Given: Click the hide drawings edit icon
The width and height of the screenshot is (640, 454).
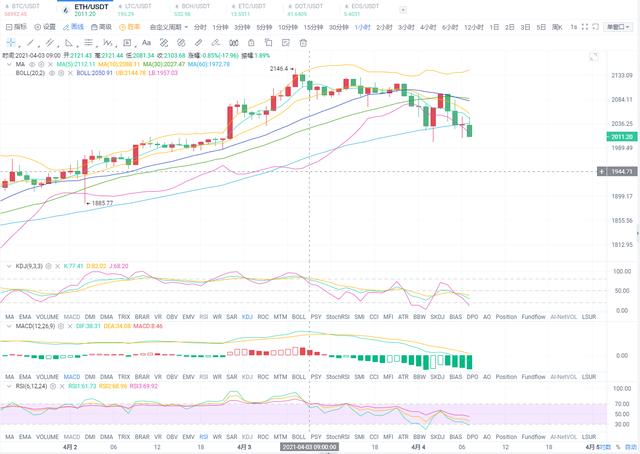Looking at the screenshot, I should tap(286, 42).
